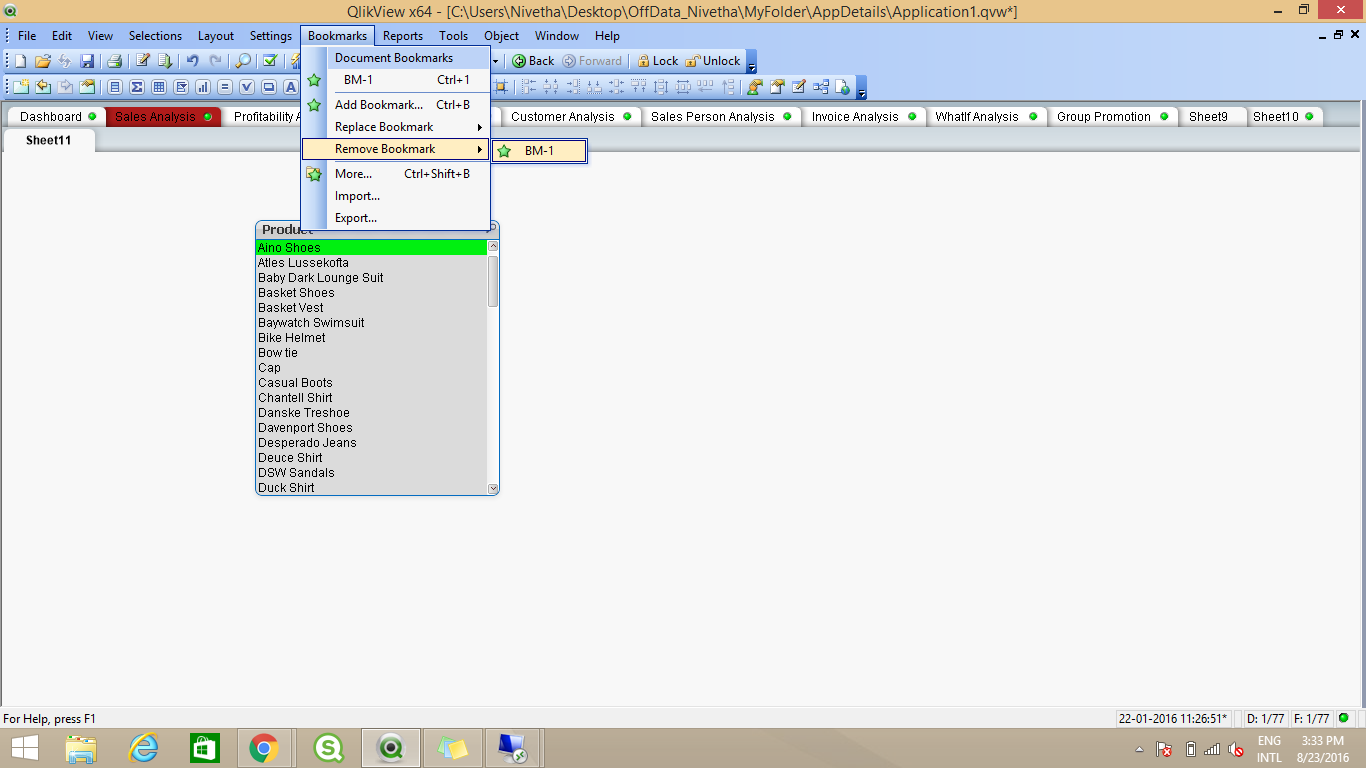Select DSW Sandals in Product list

tap(372, 473)
